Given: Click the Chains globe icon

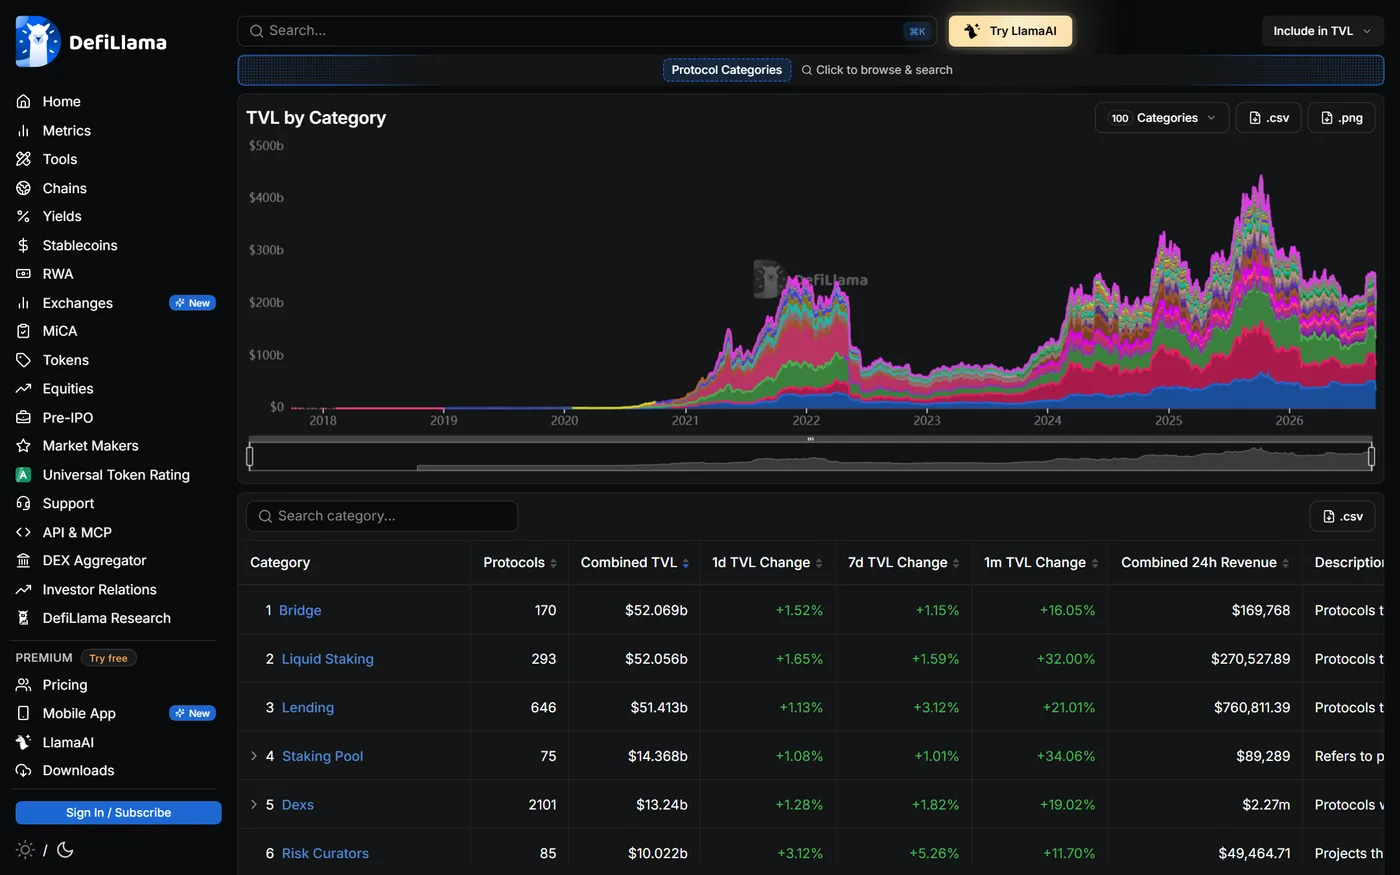Looking at the screenshot, I should click(x=23, y=188).
